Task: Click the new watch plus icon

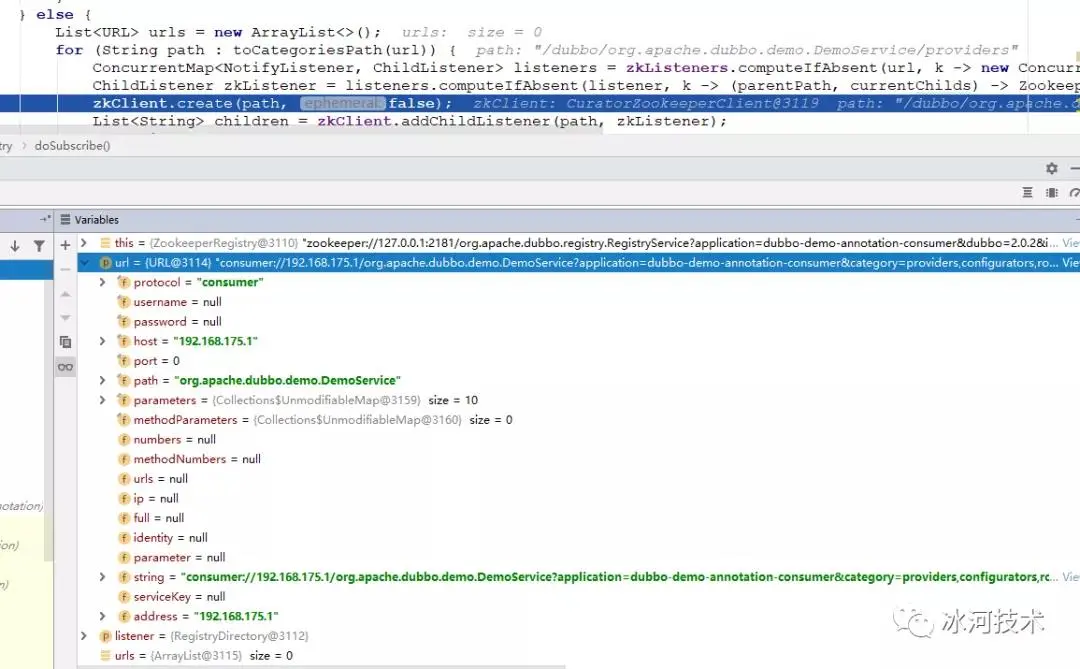Action: (x=65, y=245)
